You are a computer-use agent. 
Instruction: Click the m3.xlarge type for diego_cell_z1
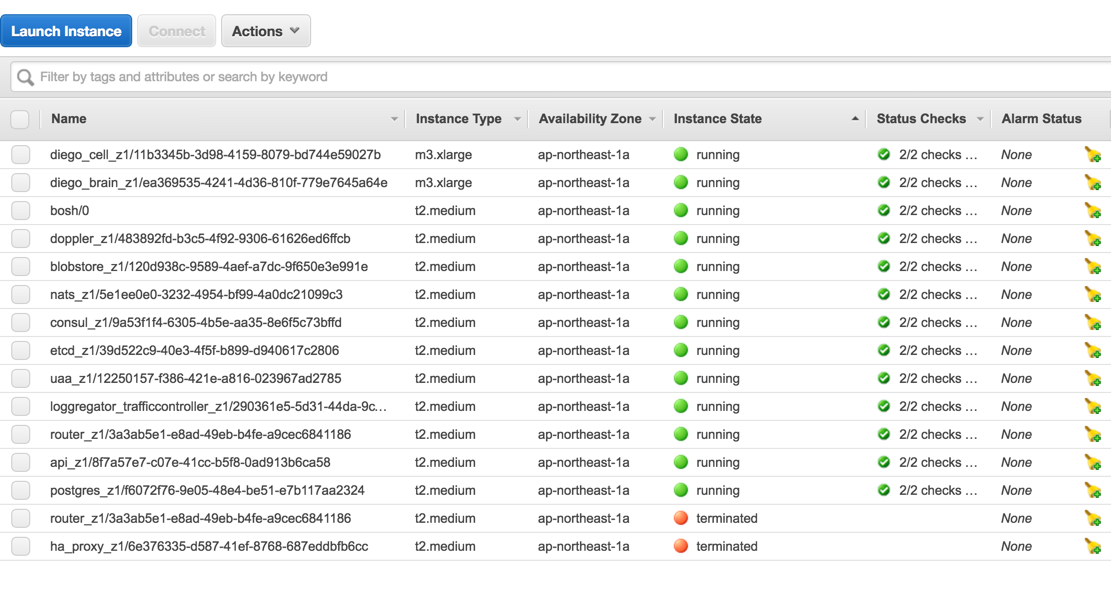click(444, 155)
